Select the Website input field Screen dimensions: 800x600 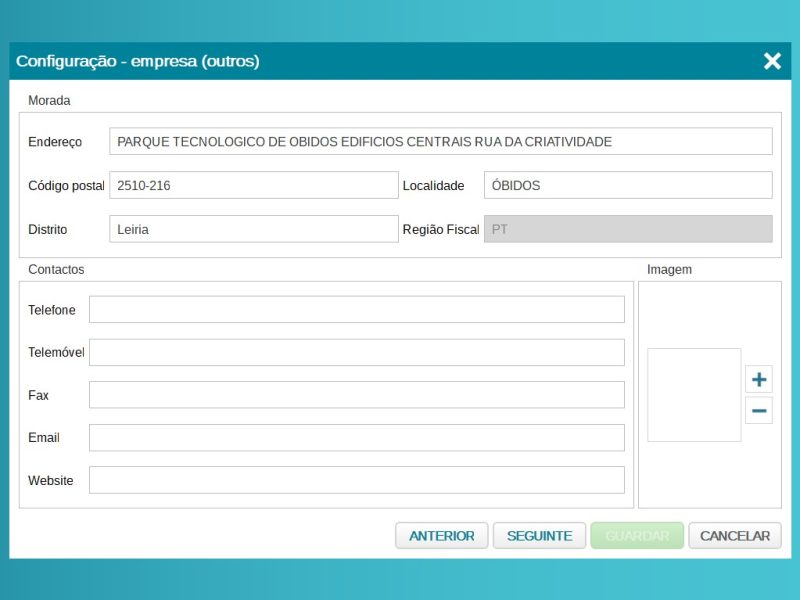tap(356, 480)
